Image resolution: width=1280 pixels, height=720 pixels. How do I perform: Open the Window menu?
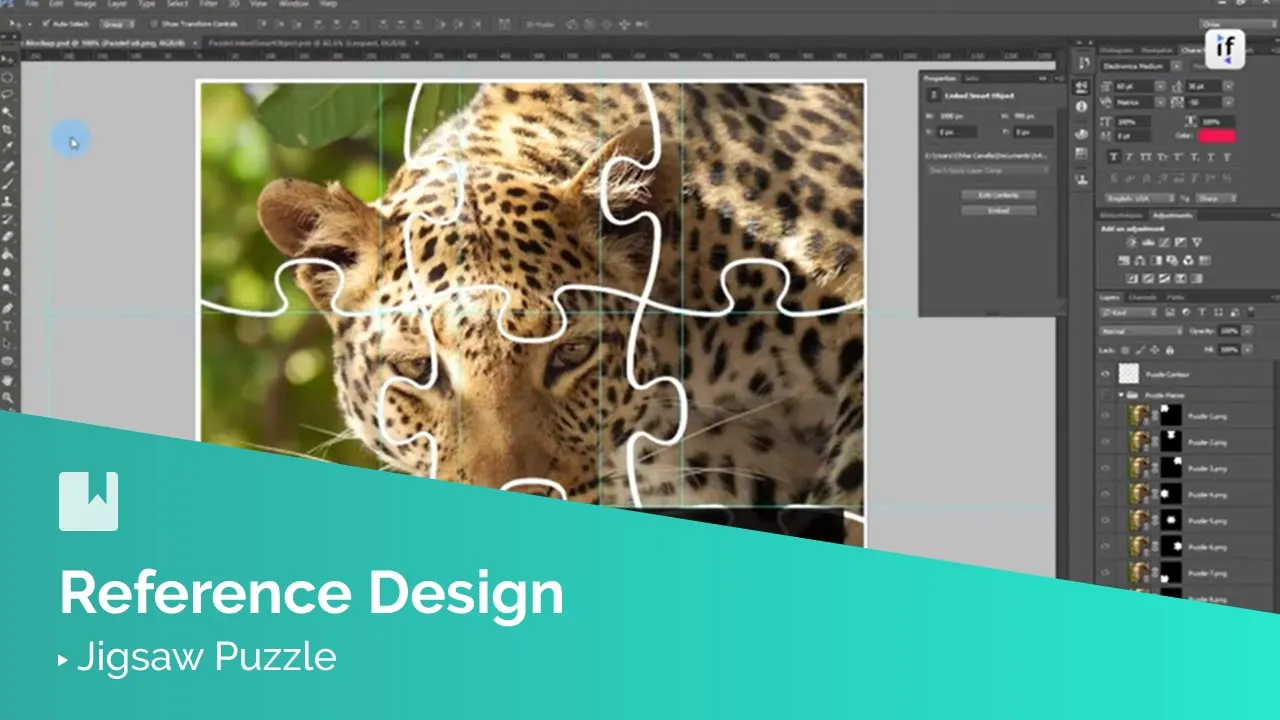(x=294, y=4)
